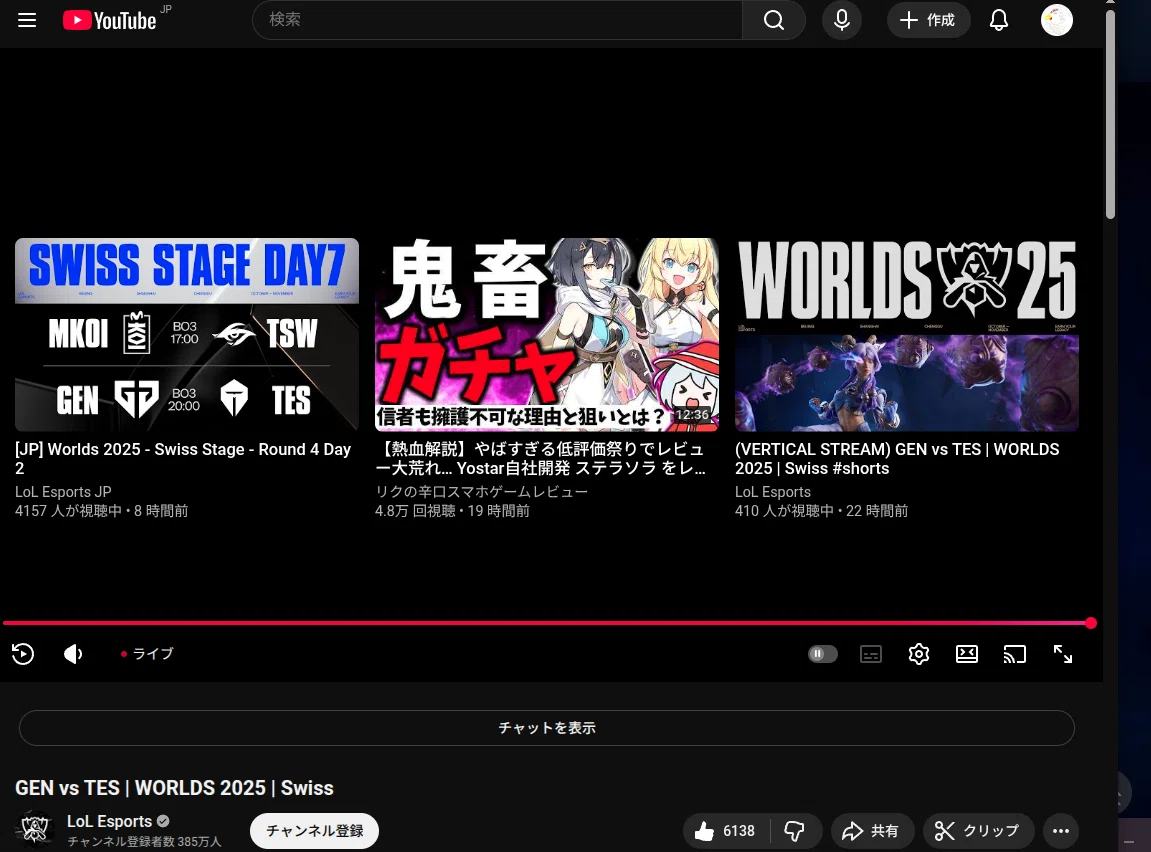Screen dimensions: 1151x852
Task: Click '4157 人が視聴中・8 時間前' text
Action: click(101, 511)
